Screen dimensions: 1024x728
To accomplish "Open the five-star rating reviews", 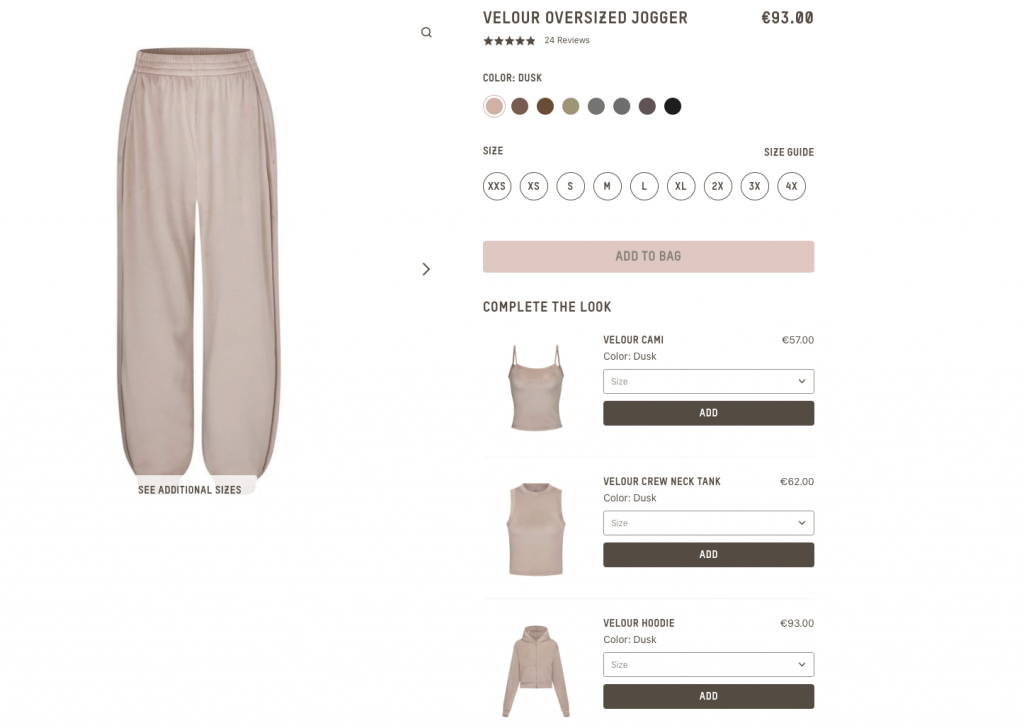I will pos(509,40).
